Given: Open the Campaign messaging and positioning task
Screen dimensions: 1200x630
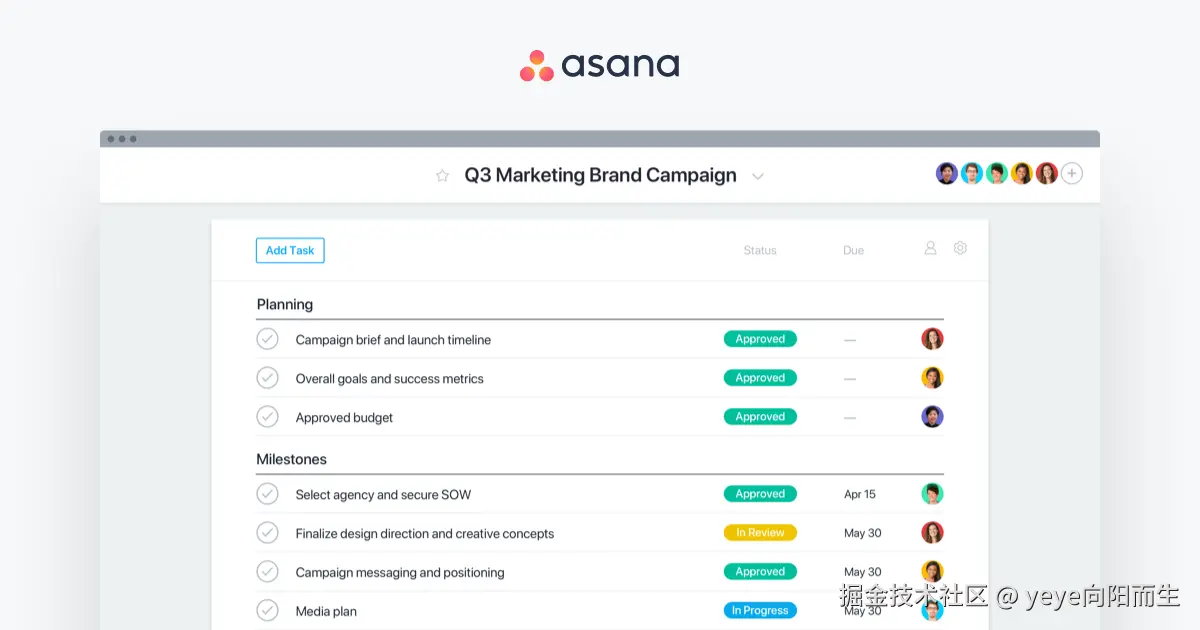Looking at the screenshot, I should 399,573.
